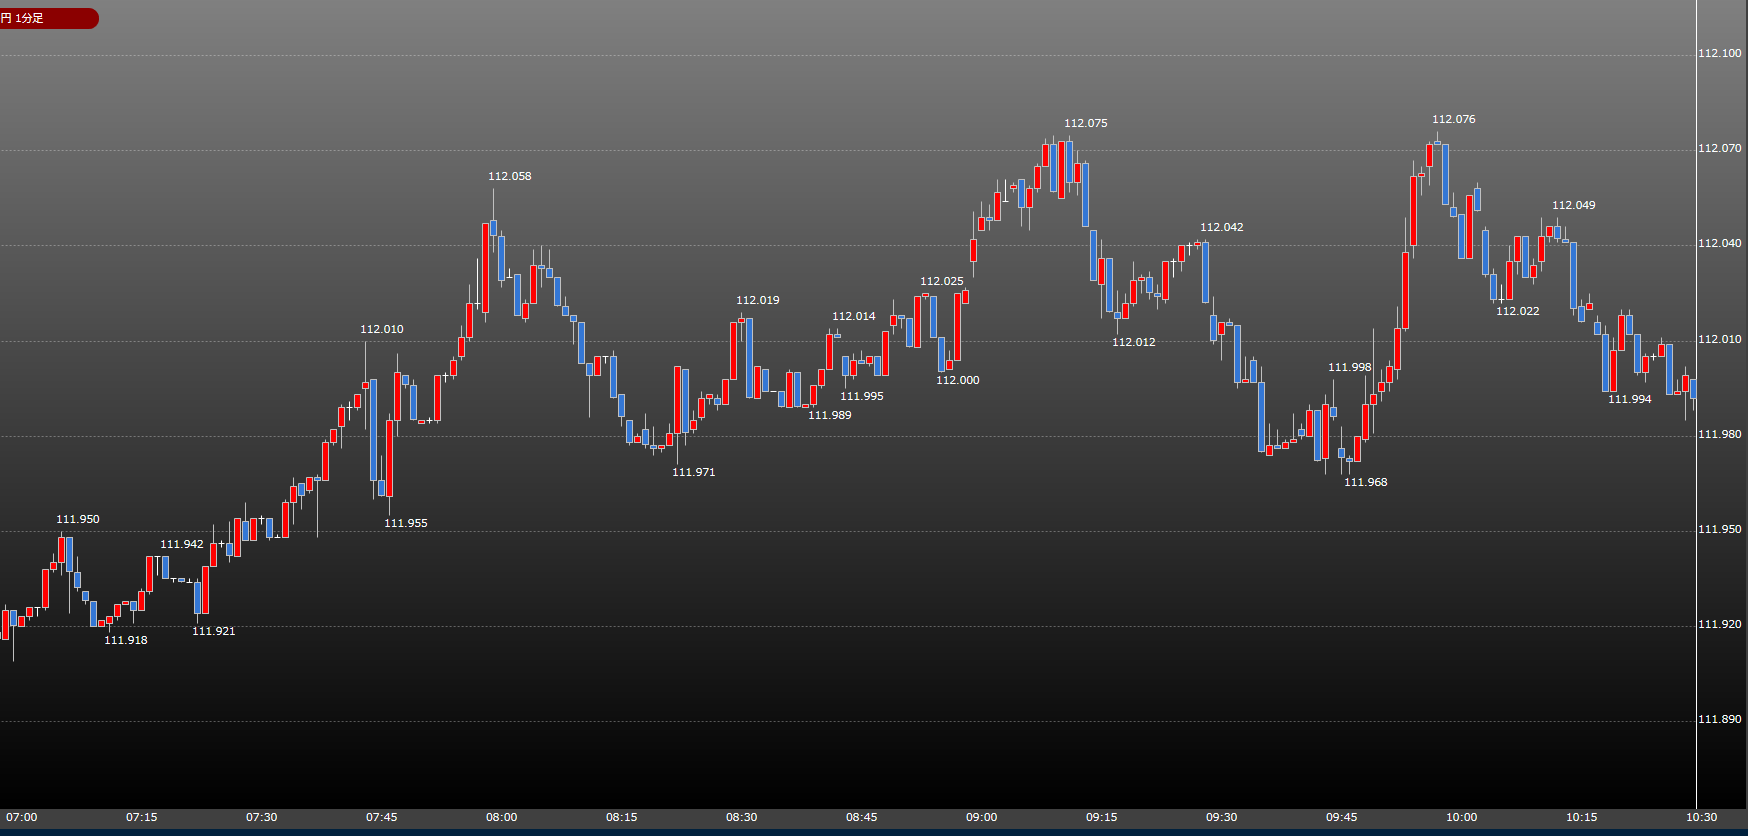Click the 111.920 price axis value
Screen dimensions: 1748x836
1720,624
